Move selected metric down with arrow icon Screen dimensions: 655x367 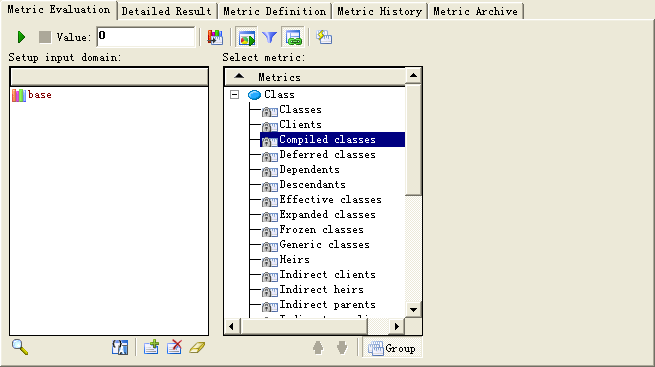point(342,347)
